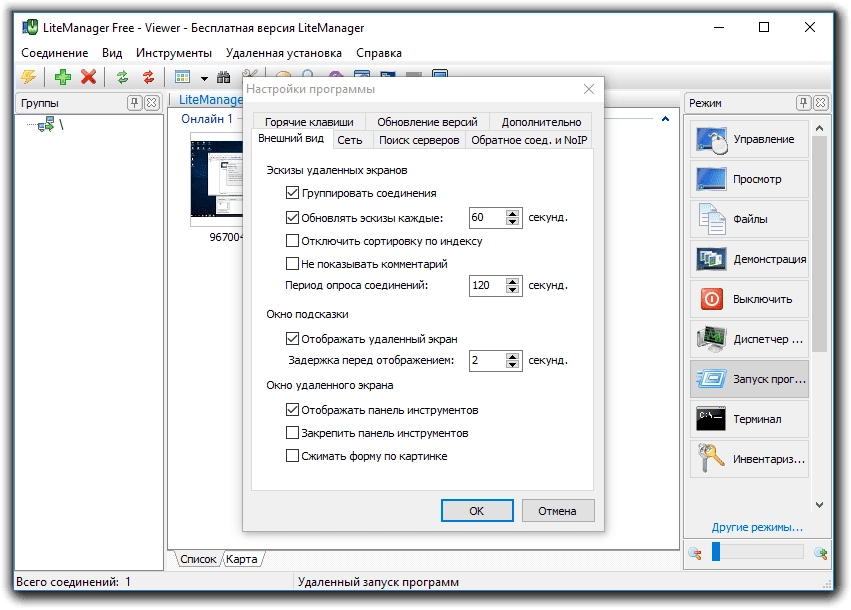Click the red arrows refresh-all toolbar icon

coord(148,77)
